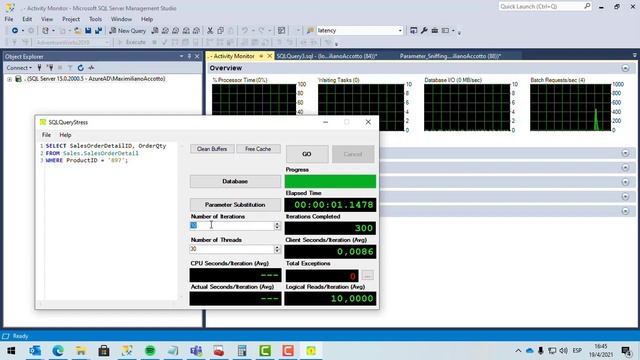Image resolution: width=640 pixels, height=360 pixels.
Task: Click the Copy icon in toolbar
Action: [x=220, y=31]
